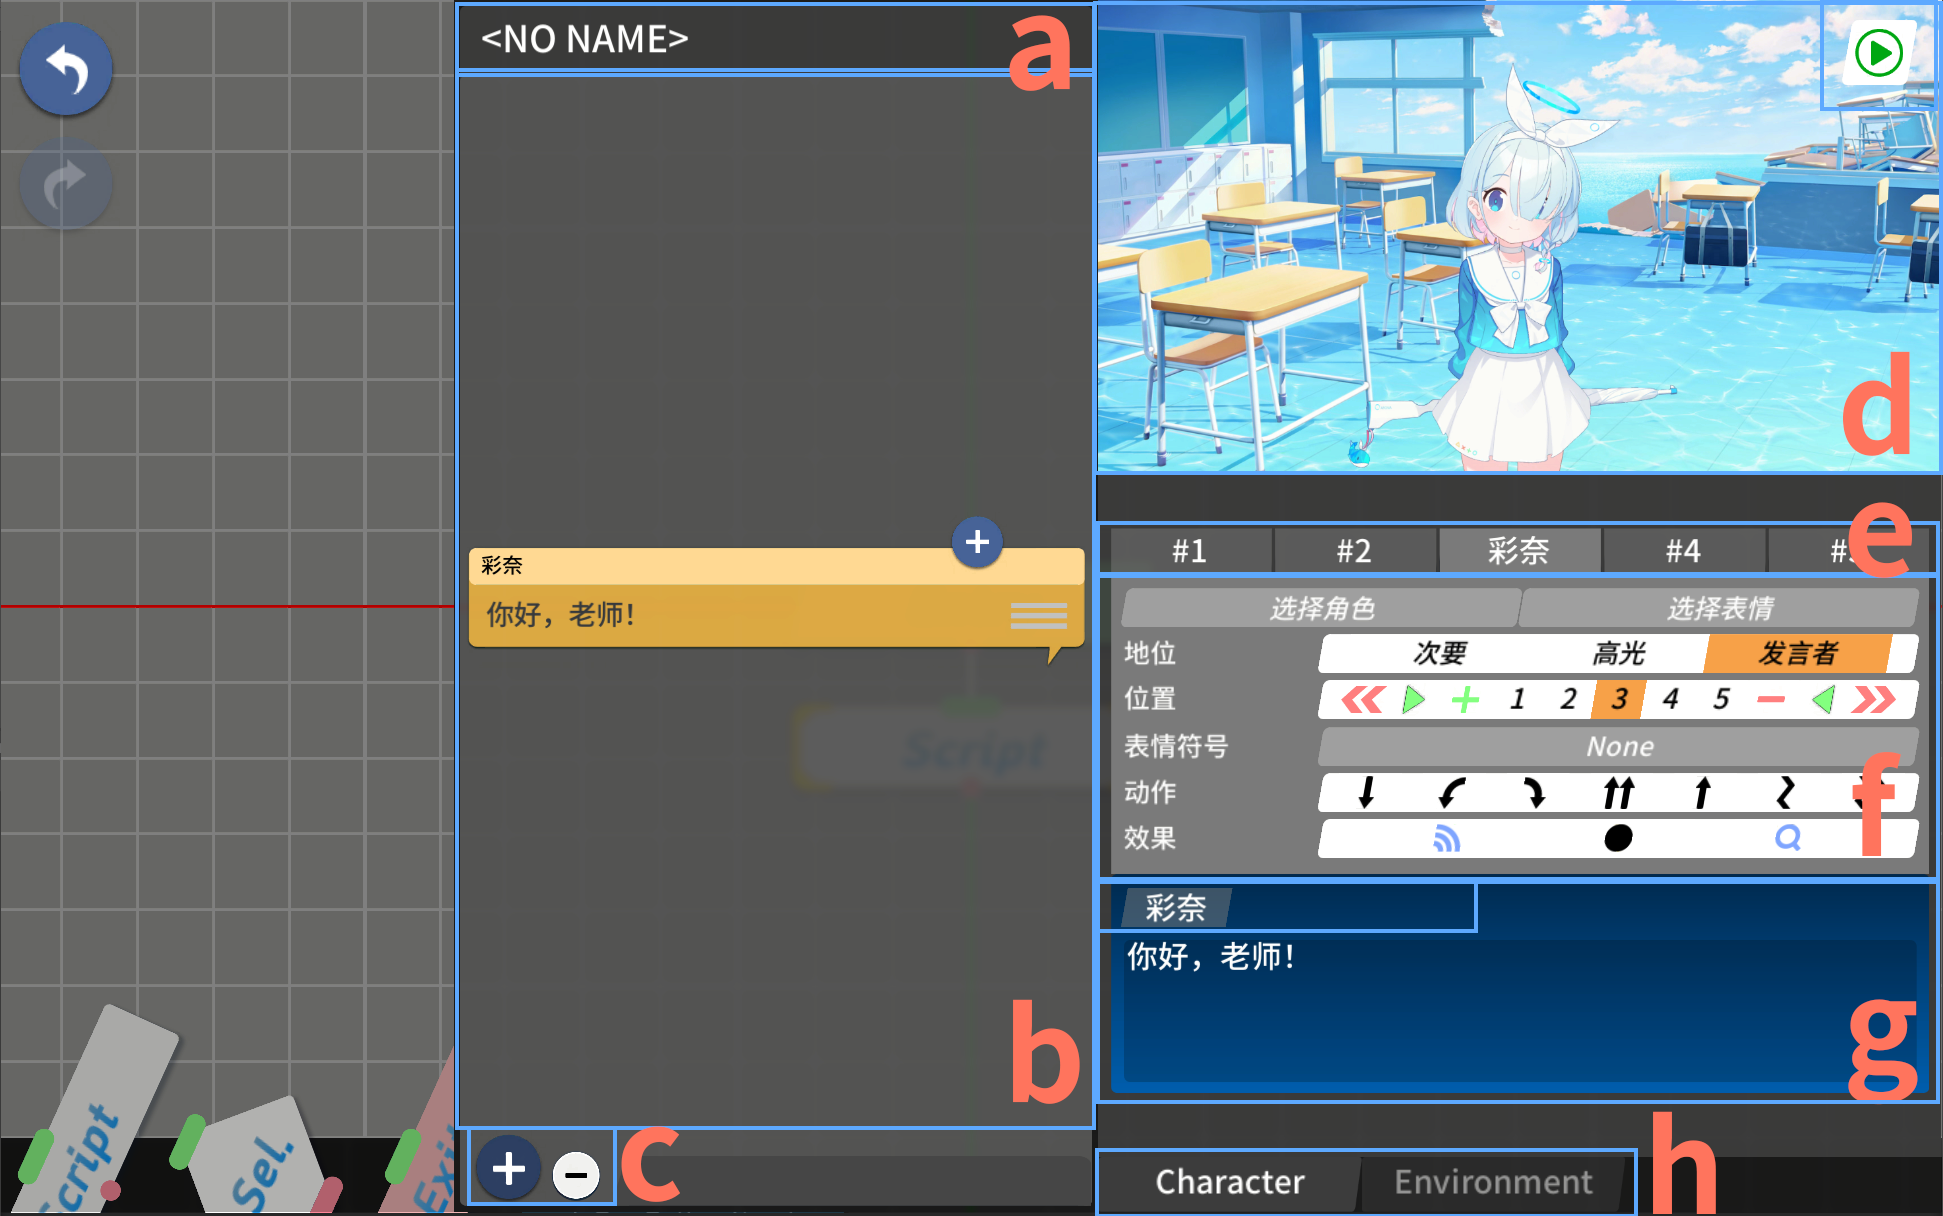1943x1216 pixels.
Task: Switch to character slot #1 tab
Action: click(x=1190, y=551)
